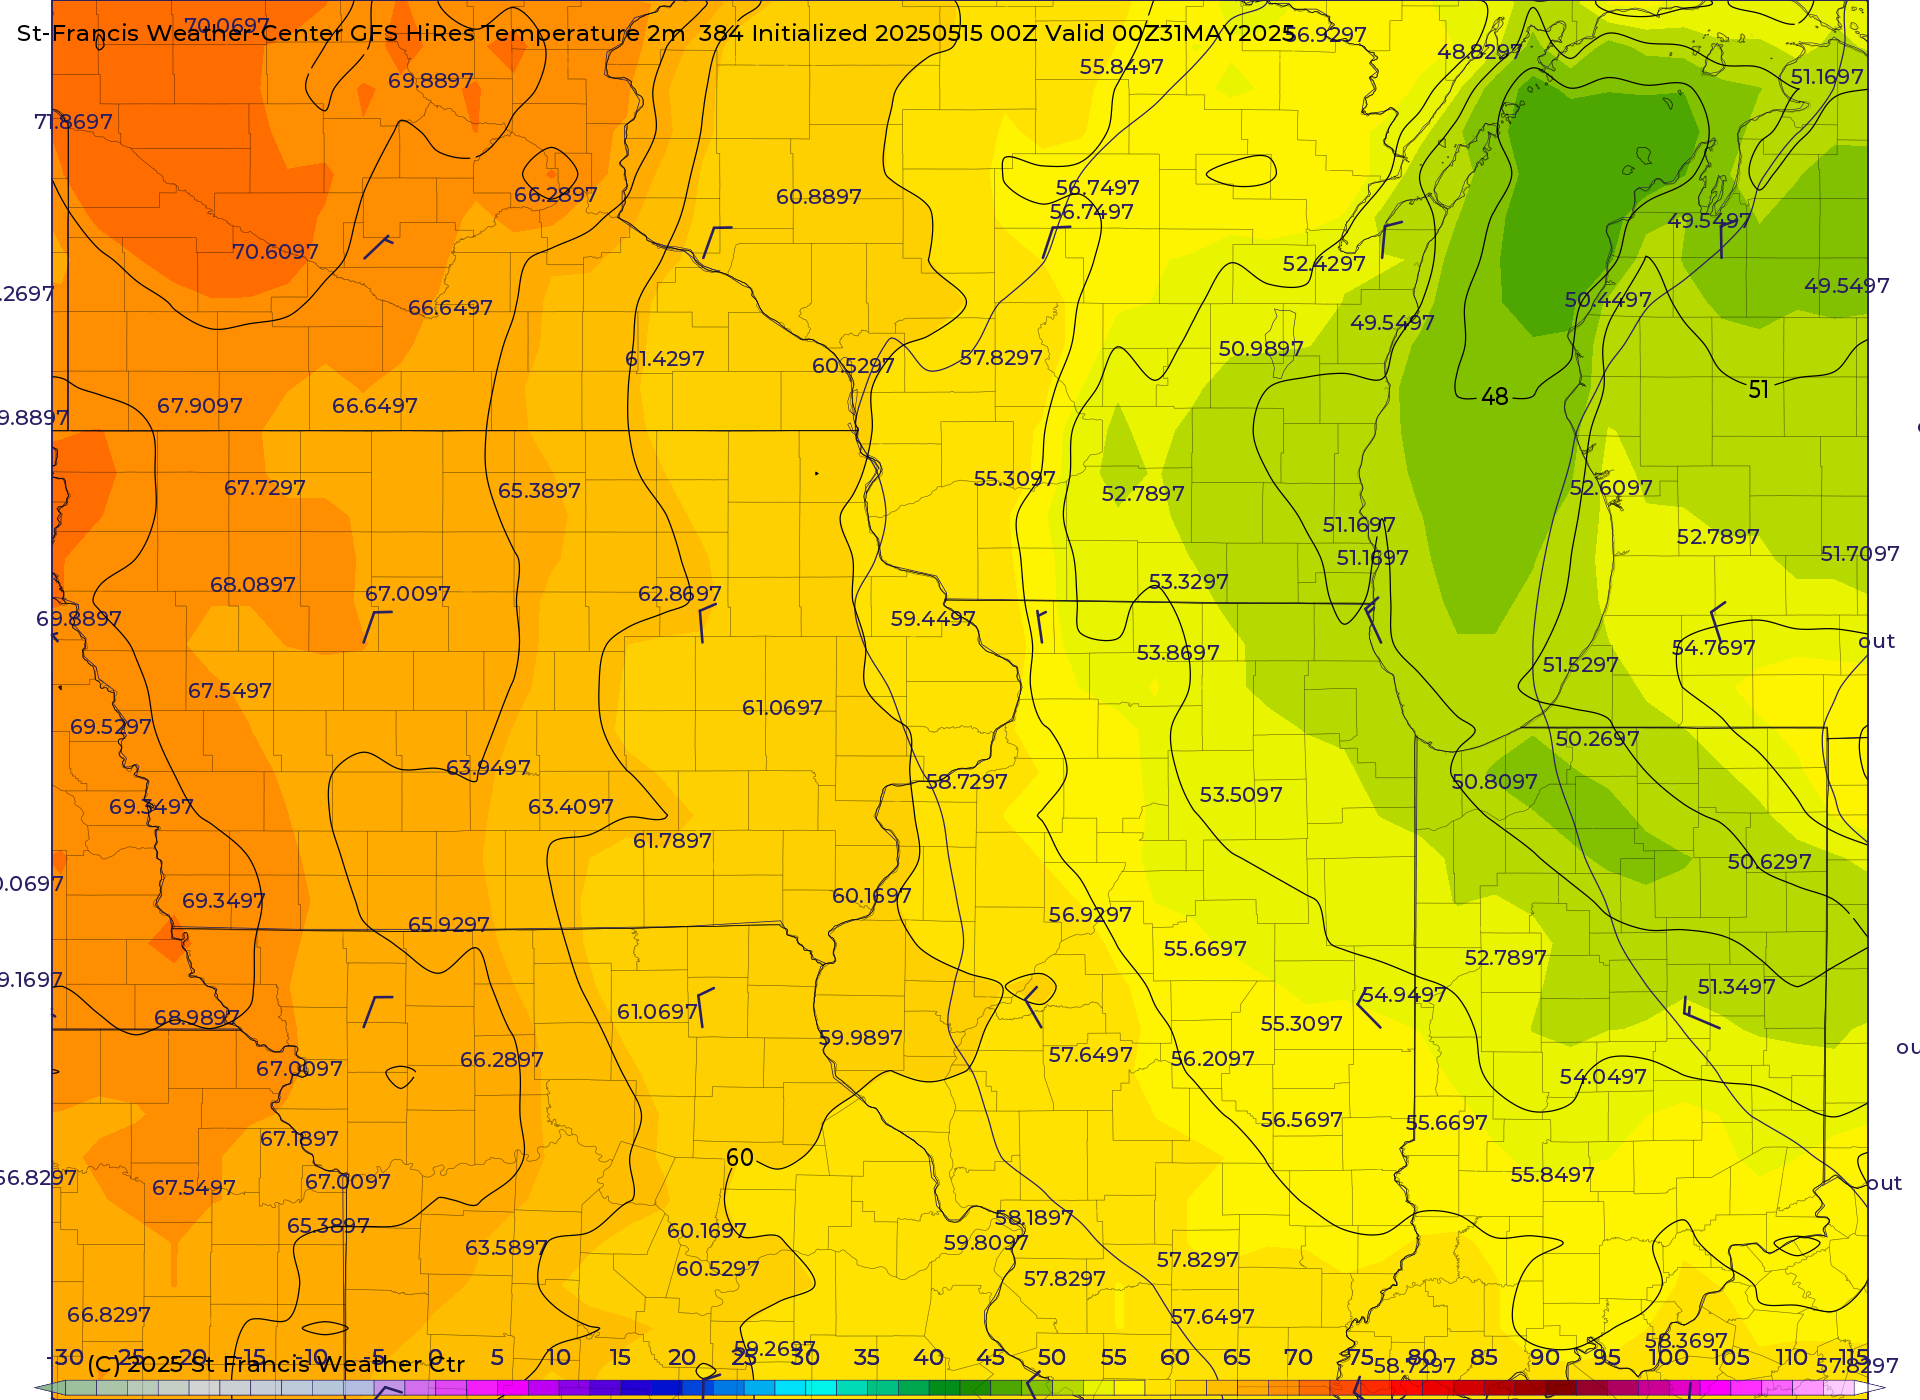Screen dimensions: 1920x1400
Task: Select the temperature value 59.9897
Action: (861, 1038)
